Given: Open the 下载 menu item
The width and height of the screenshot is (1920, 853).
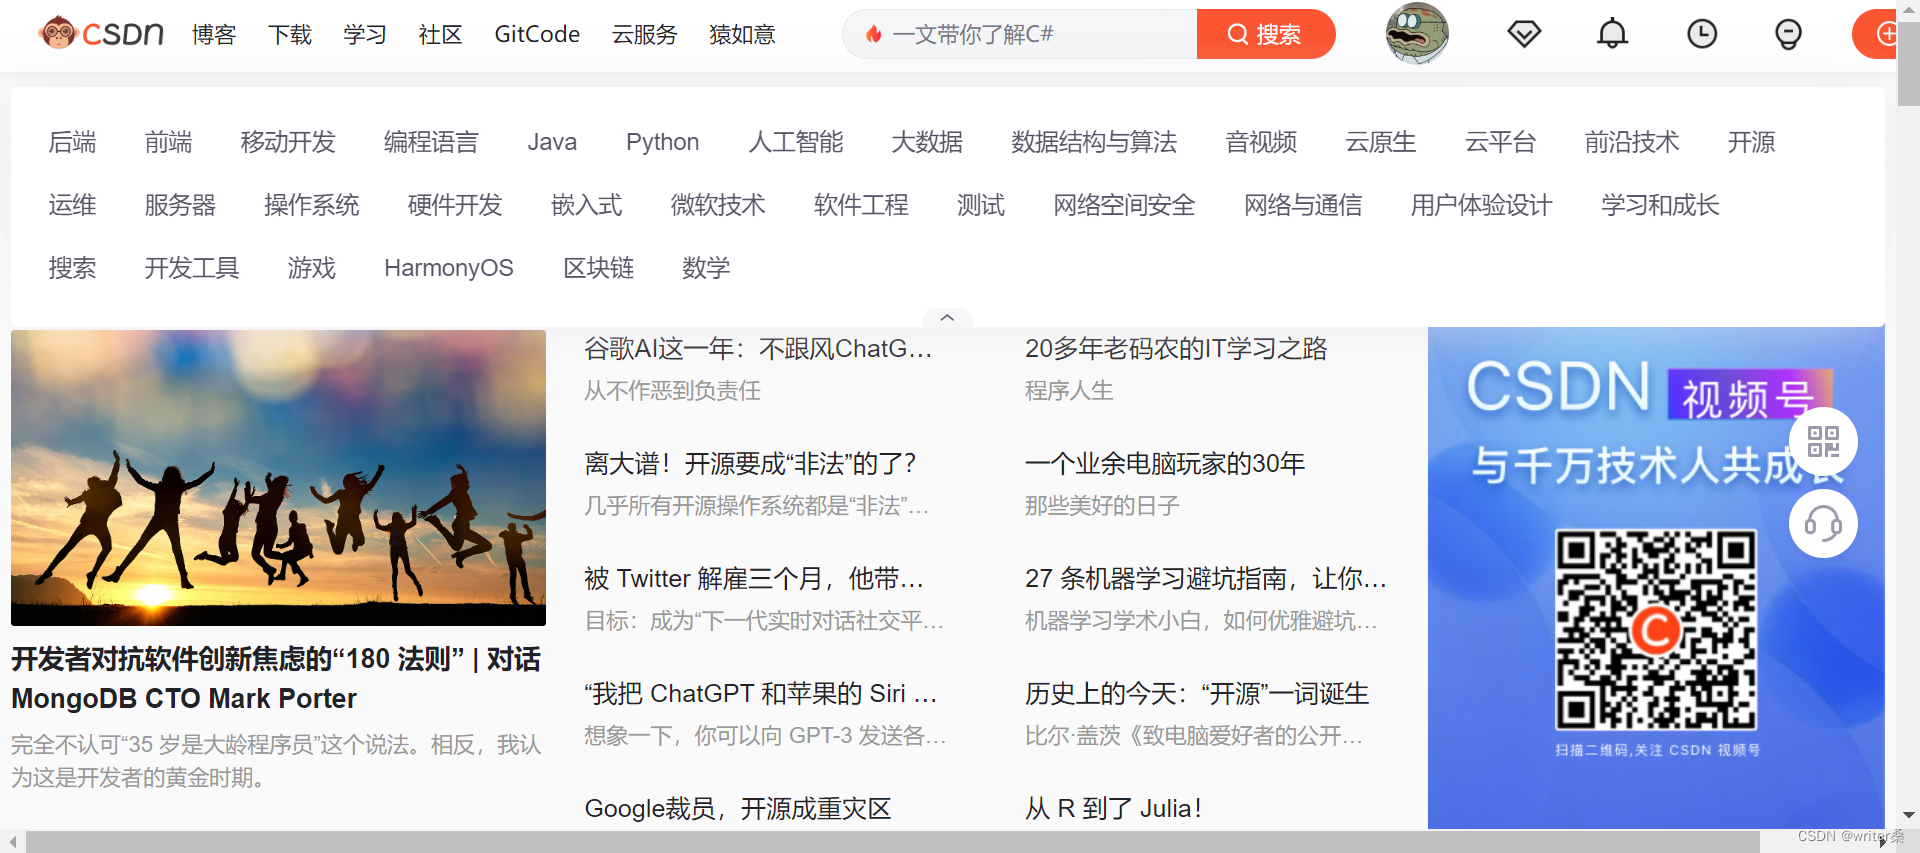Looking at the screenshot, I should tap(290, 34).
